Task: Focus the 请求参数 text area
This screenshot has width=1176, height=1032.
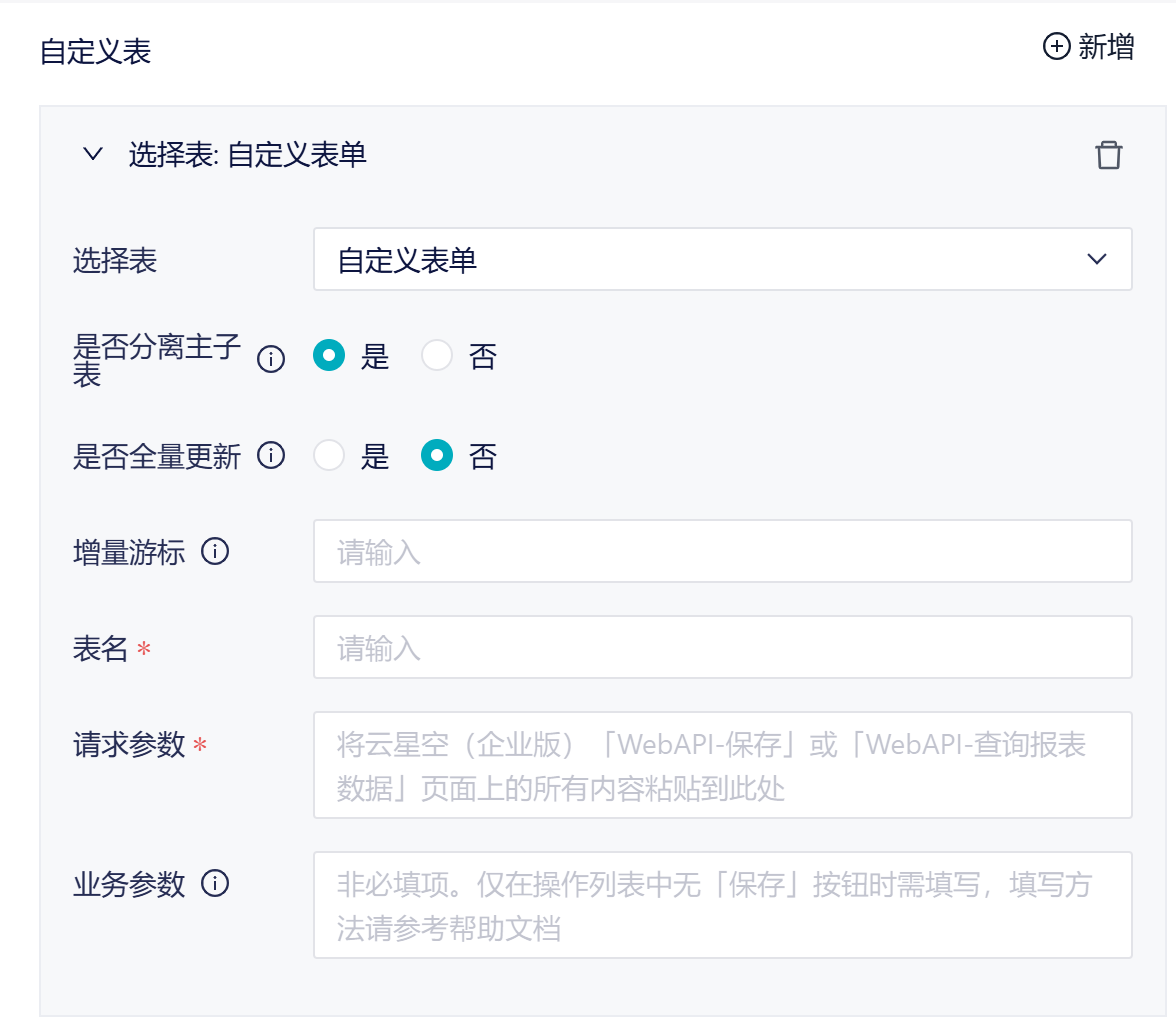Action: click(x=722, y=765)
